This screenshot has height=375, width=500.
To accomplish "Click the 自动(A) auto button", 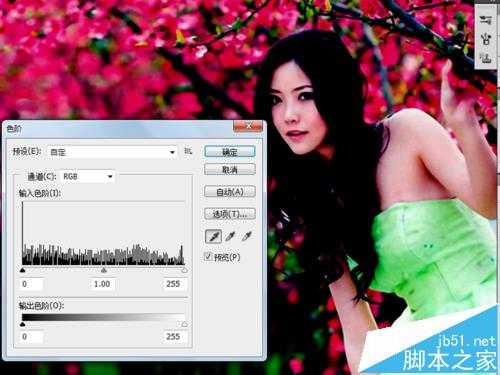I will tap(230, 192).
